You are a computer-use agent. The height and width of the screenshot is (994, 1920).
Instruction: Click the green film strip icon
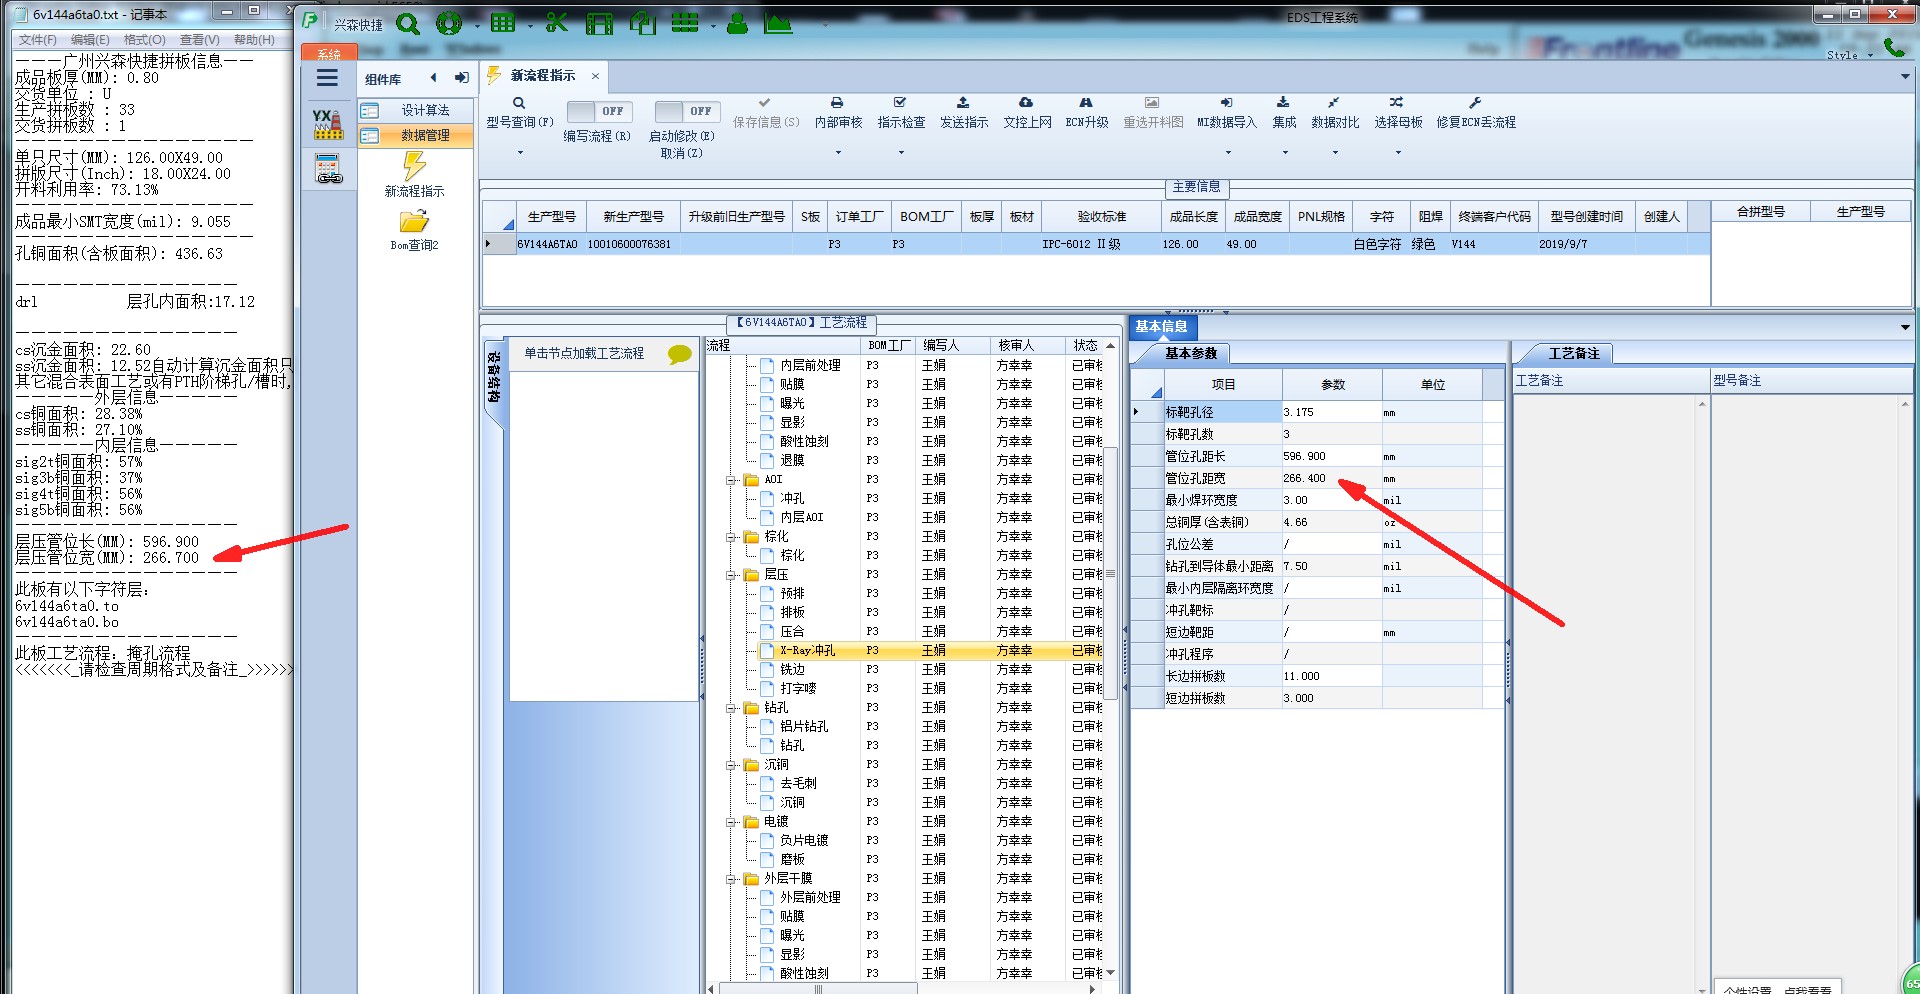coord(599,23)
